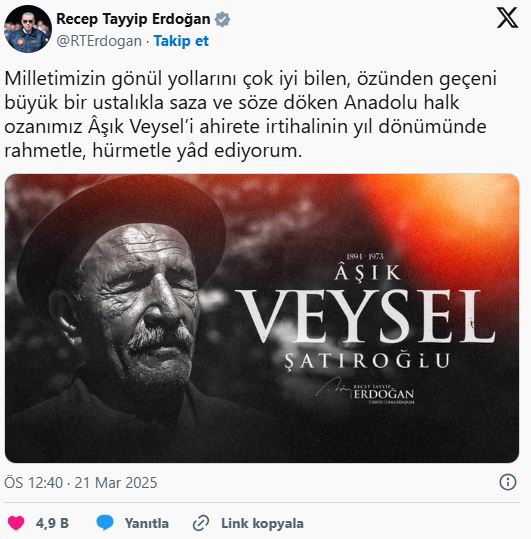531x539 pixels.
Task: Click the Takip et follow link
Action: 181,41
